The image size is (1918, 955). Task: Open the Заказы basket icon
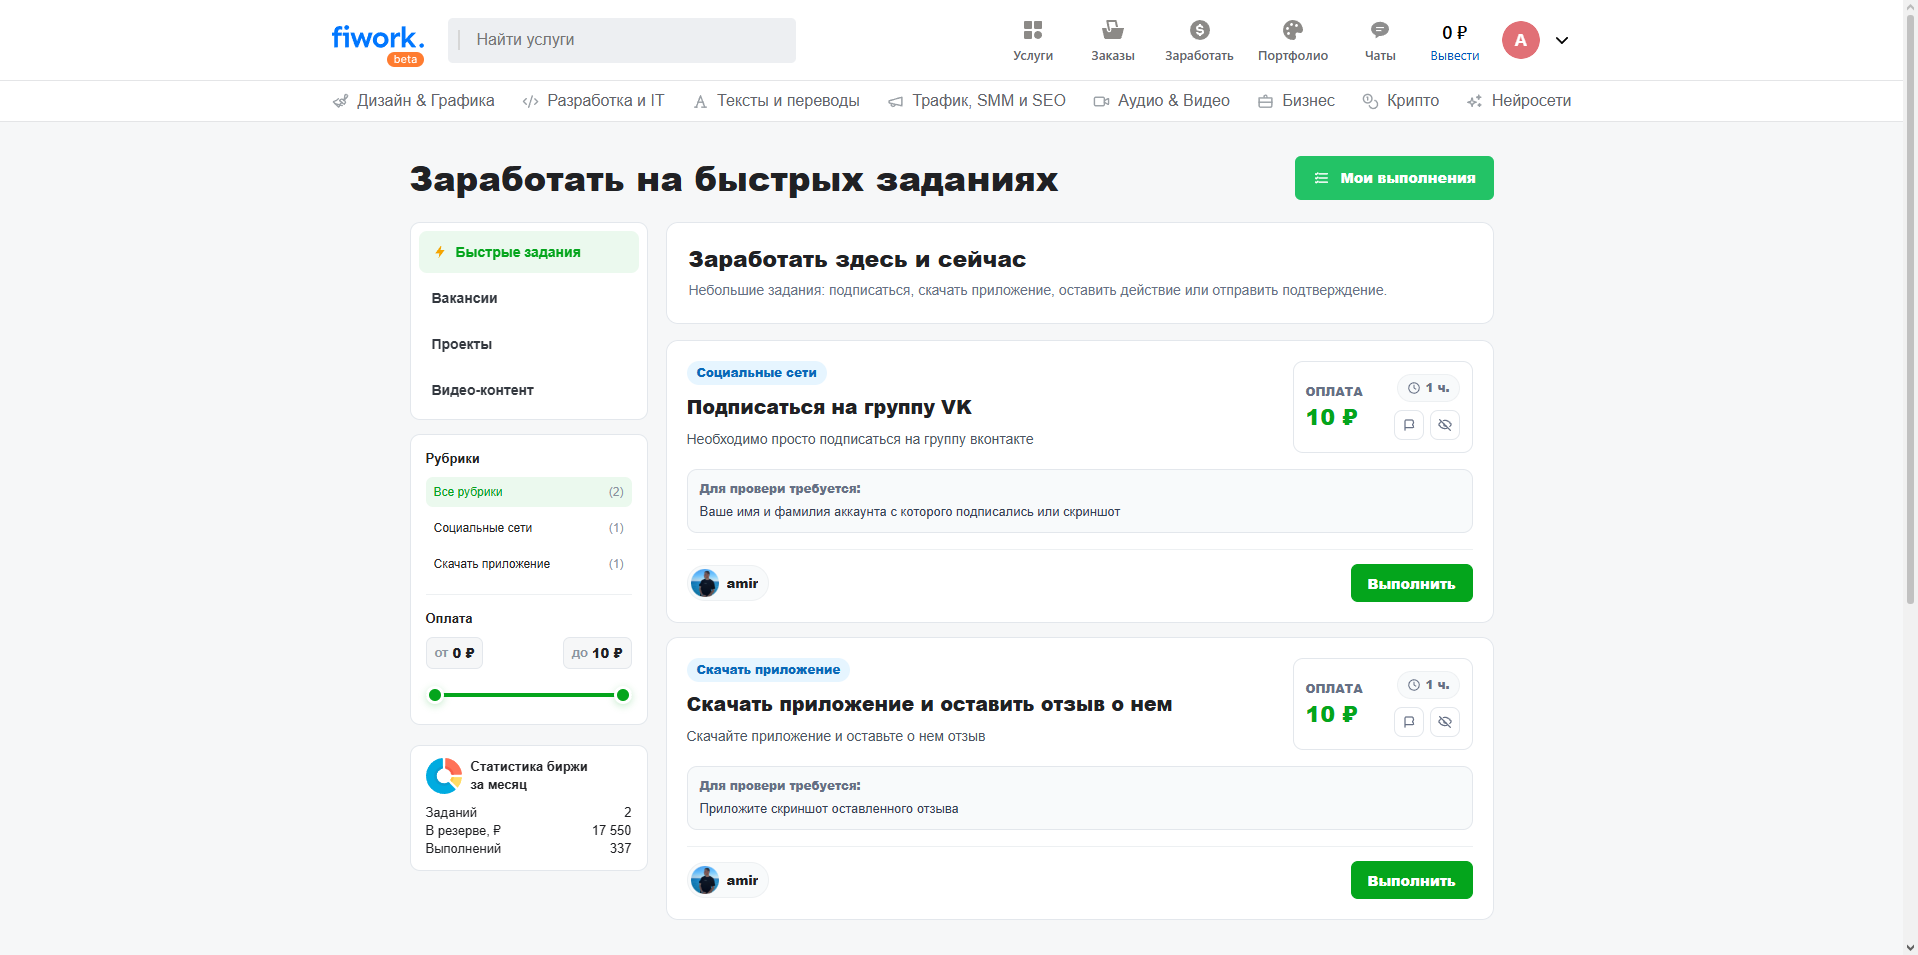tap(1113, 30)
